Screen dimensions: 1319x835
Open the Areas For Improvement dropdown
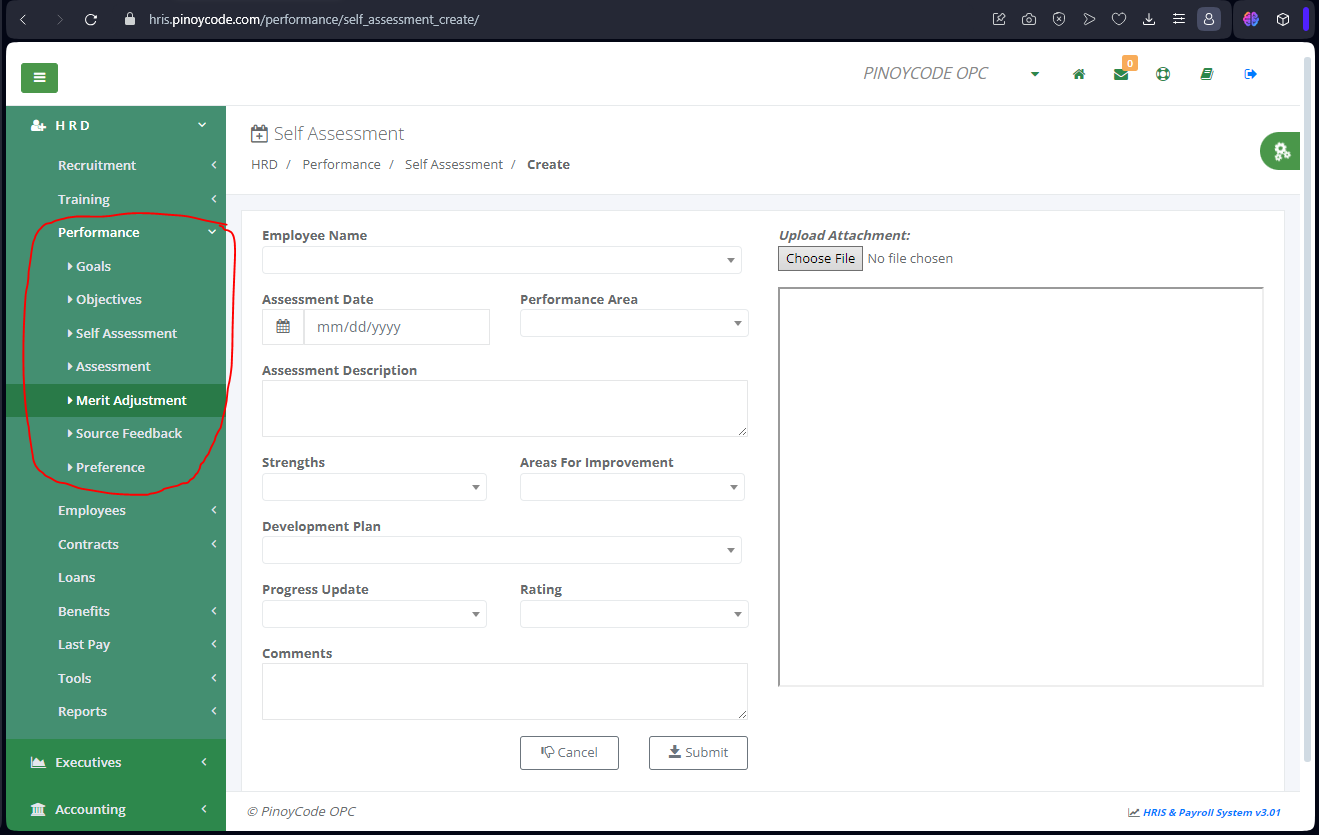(x=632, y=487)
